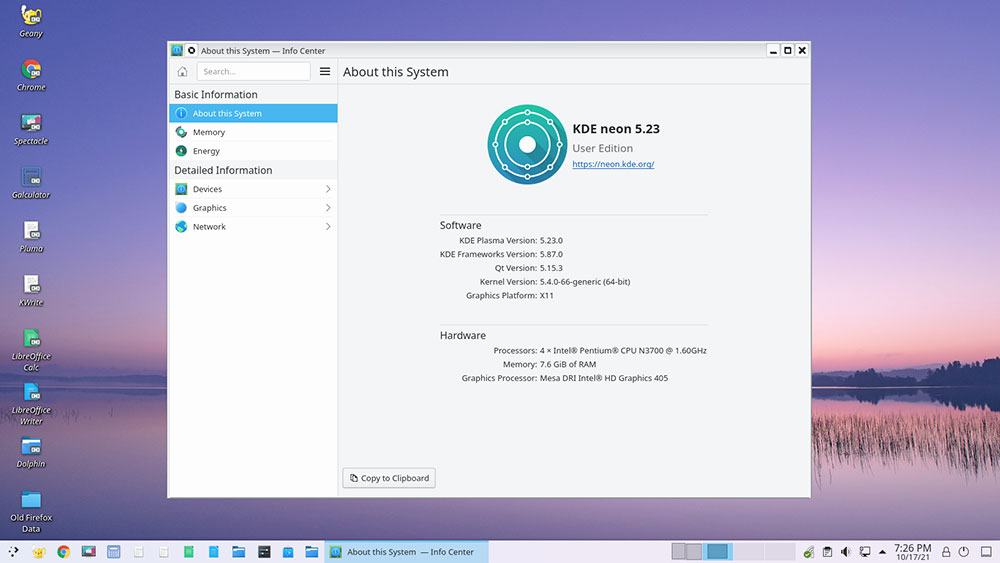Select the Dolphin desktop icon
Screen dimensions: 1000x563
pos(31,452)
